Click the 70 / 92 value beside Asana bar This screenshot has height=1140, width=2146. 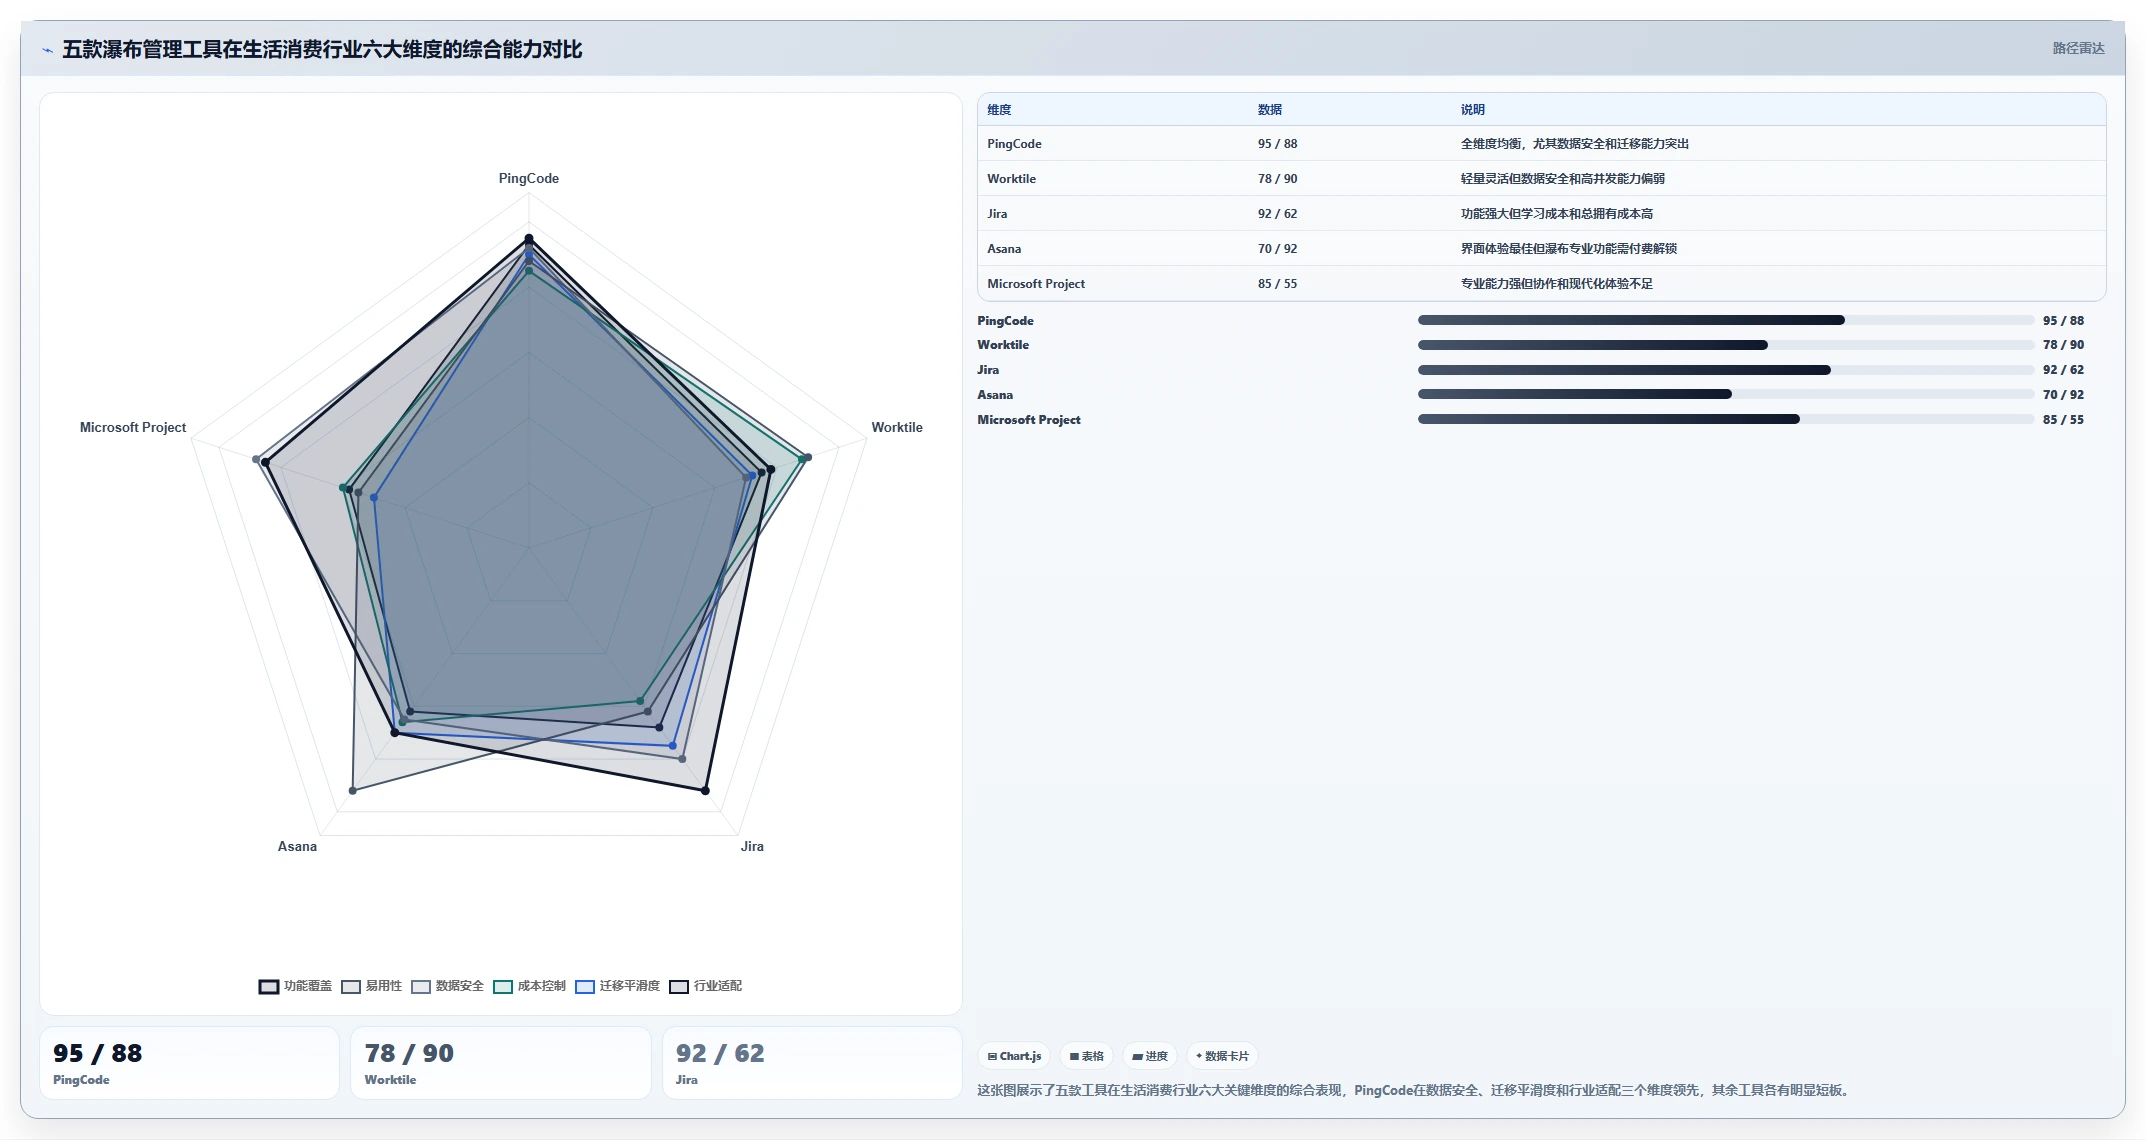point(2063,395)
